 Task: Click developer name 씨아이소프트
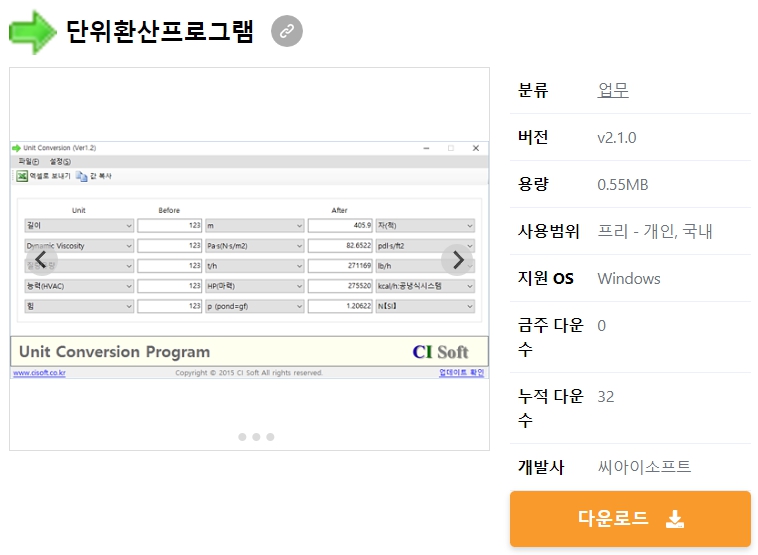coord(644,467)
